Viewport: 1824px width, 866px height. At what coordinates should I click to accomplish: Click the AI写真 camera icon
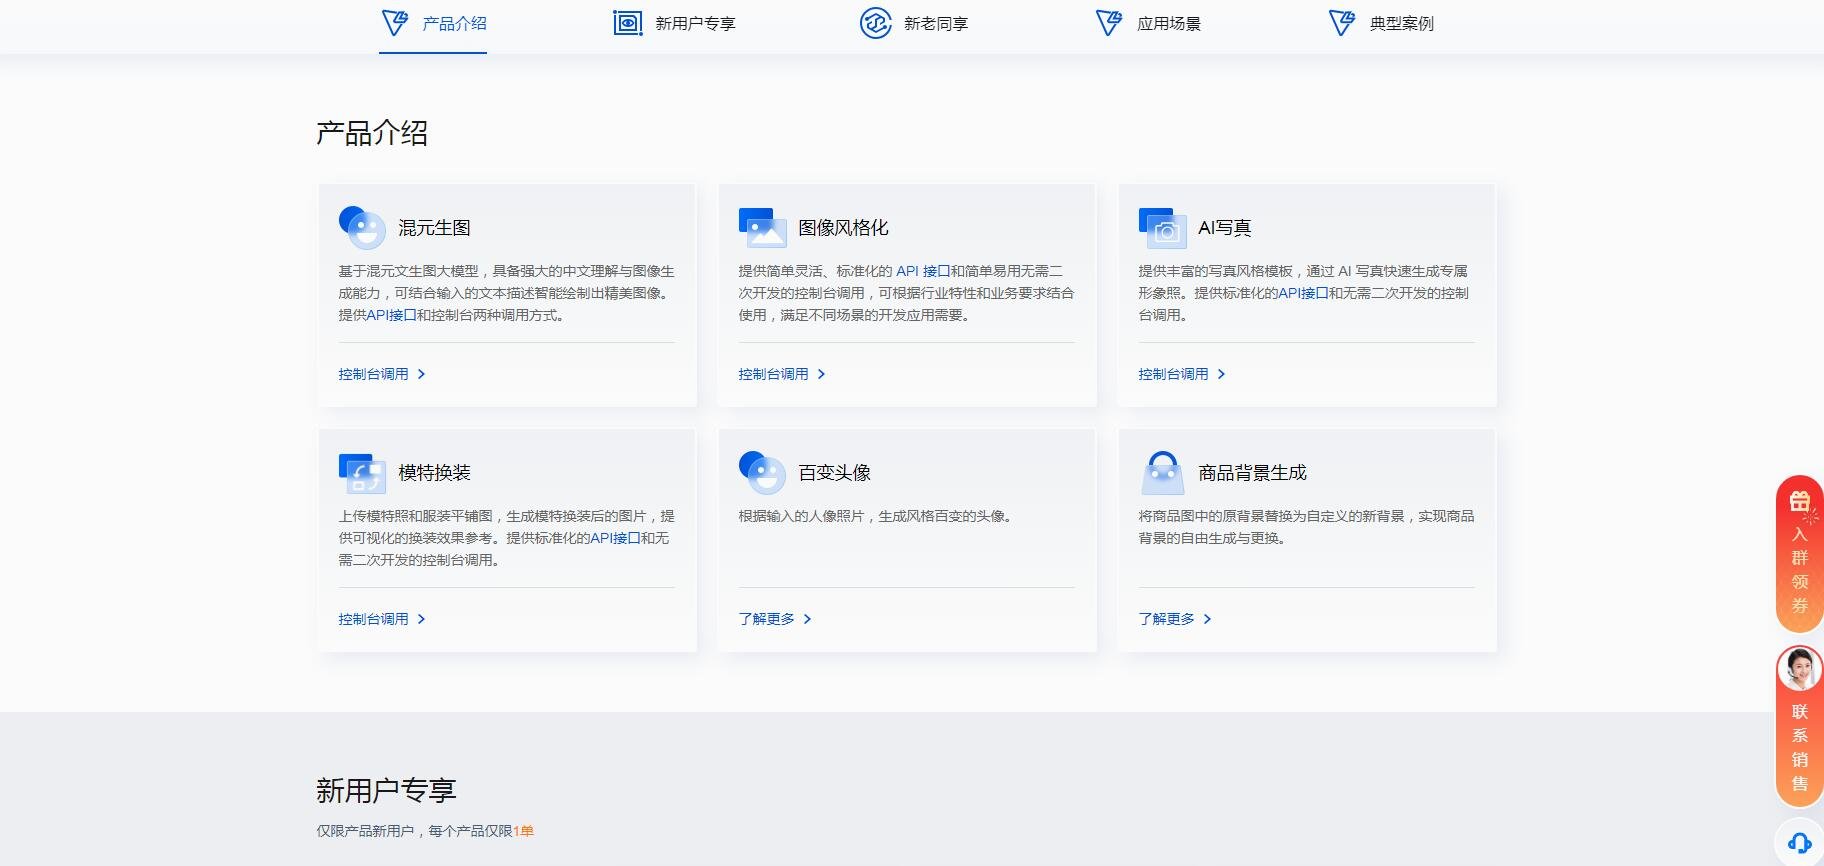(x=1162, y=228)
